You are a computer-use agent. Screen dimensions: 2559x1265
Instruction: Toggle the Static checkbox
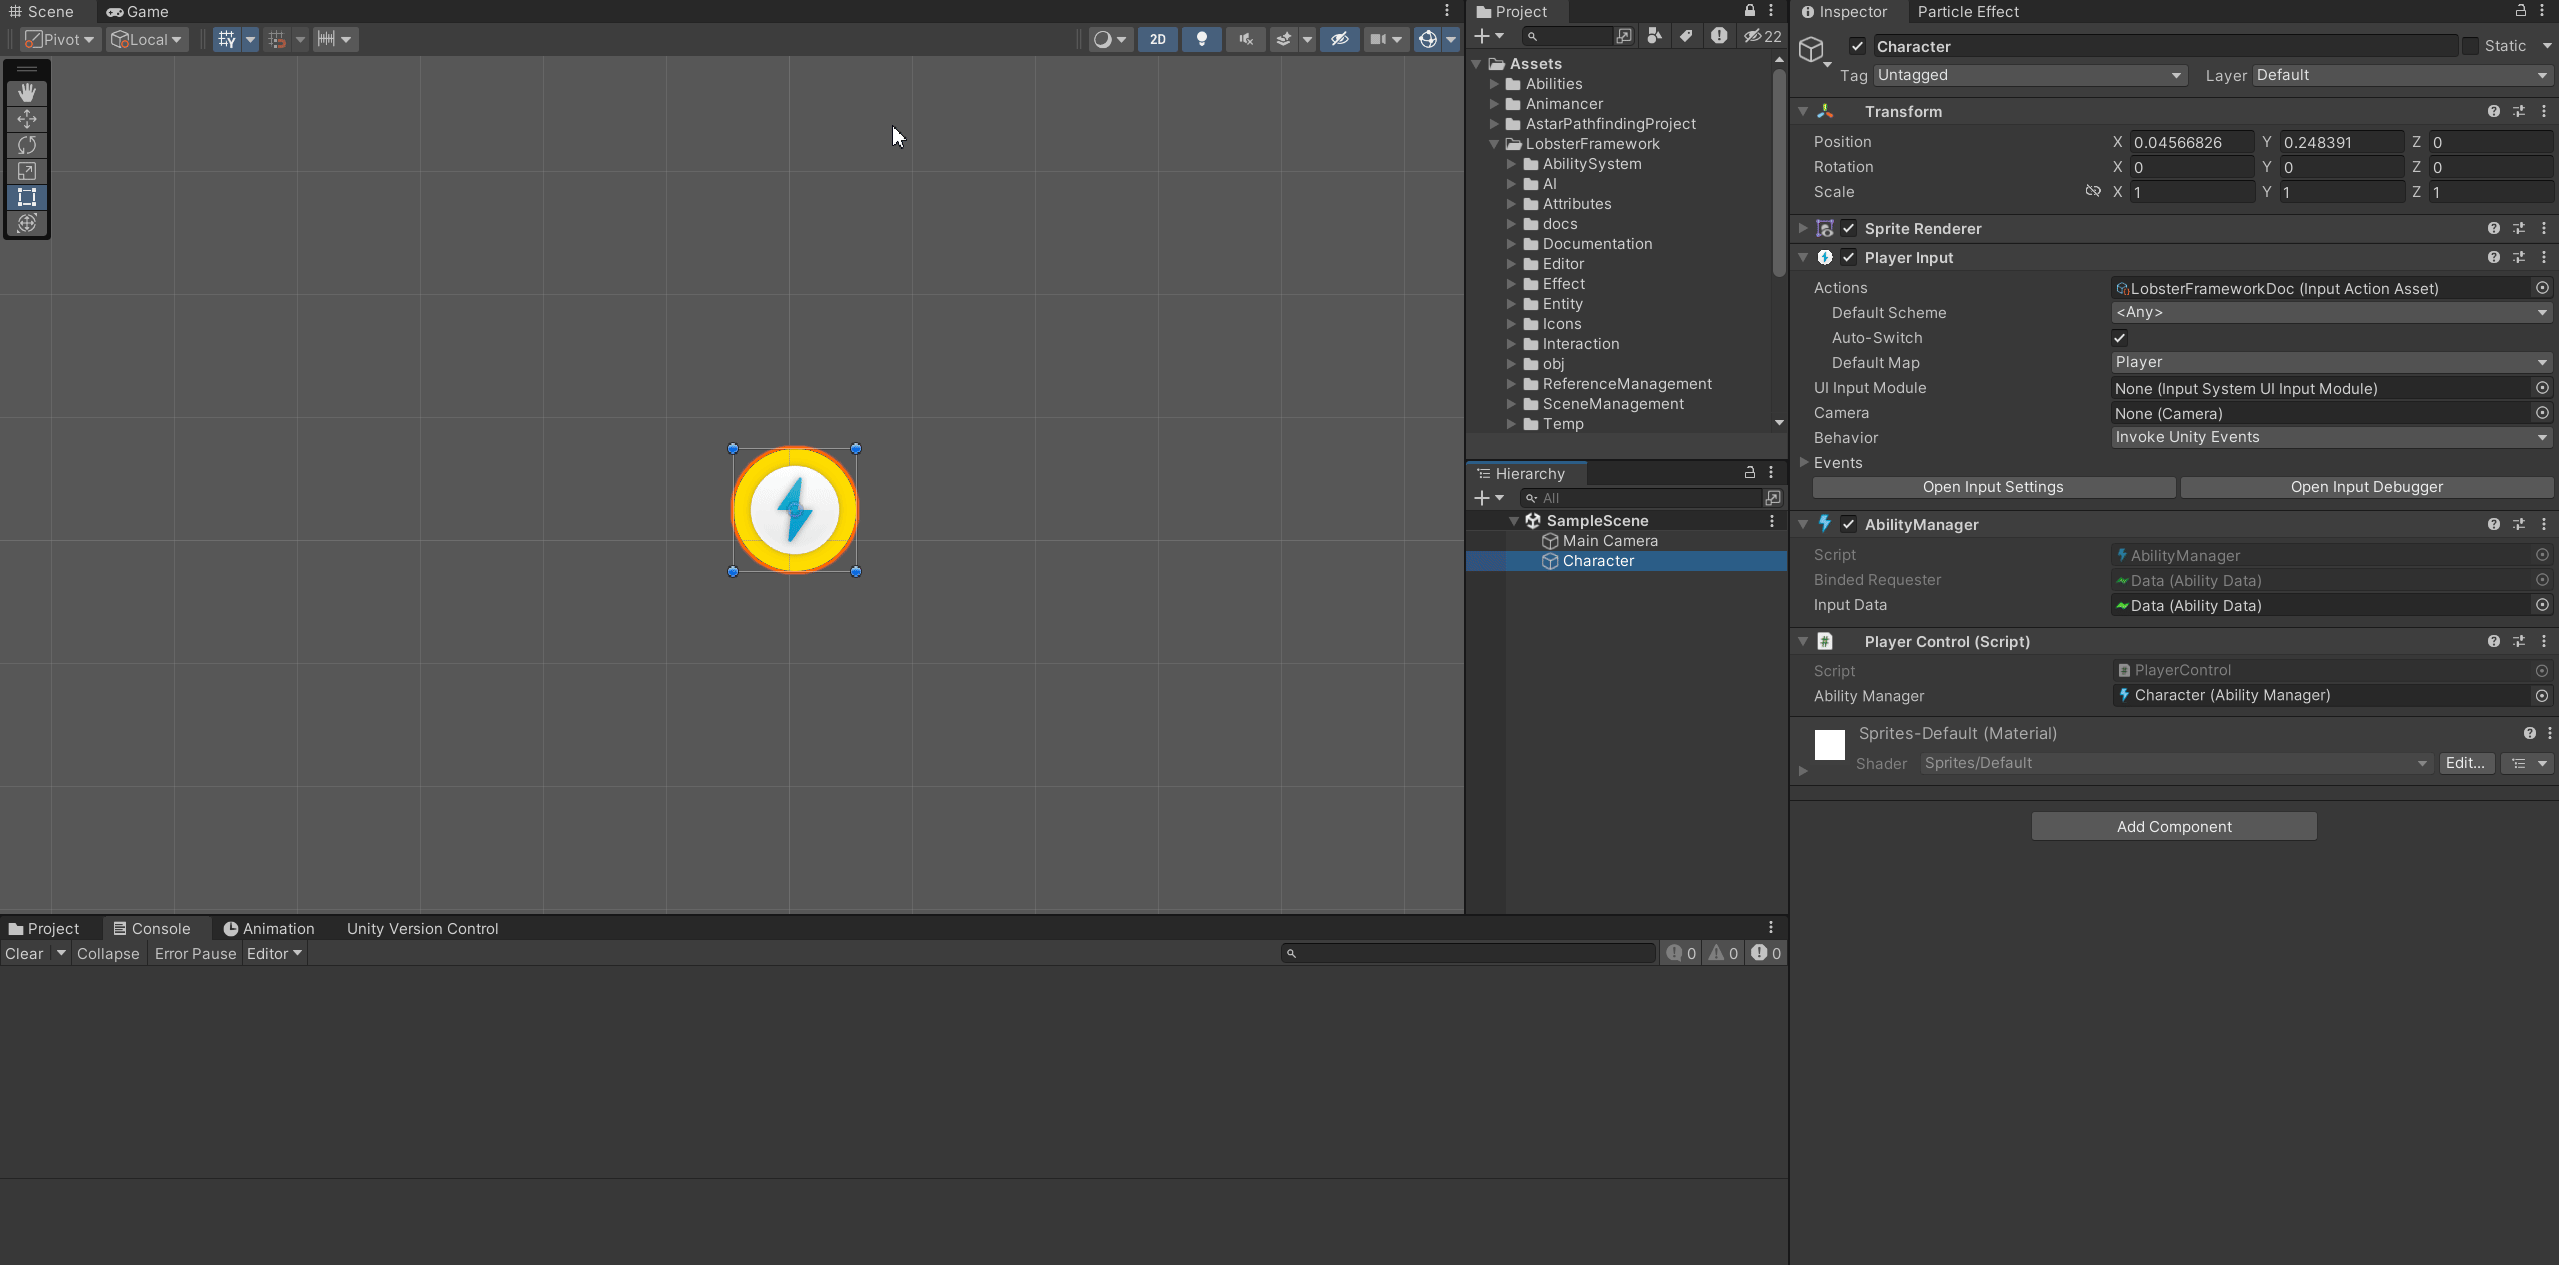(2471, 46)
